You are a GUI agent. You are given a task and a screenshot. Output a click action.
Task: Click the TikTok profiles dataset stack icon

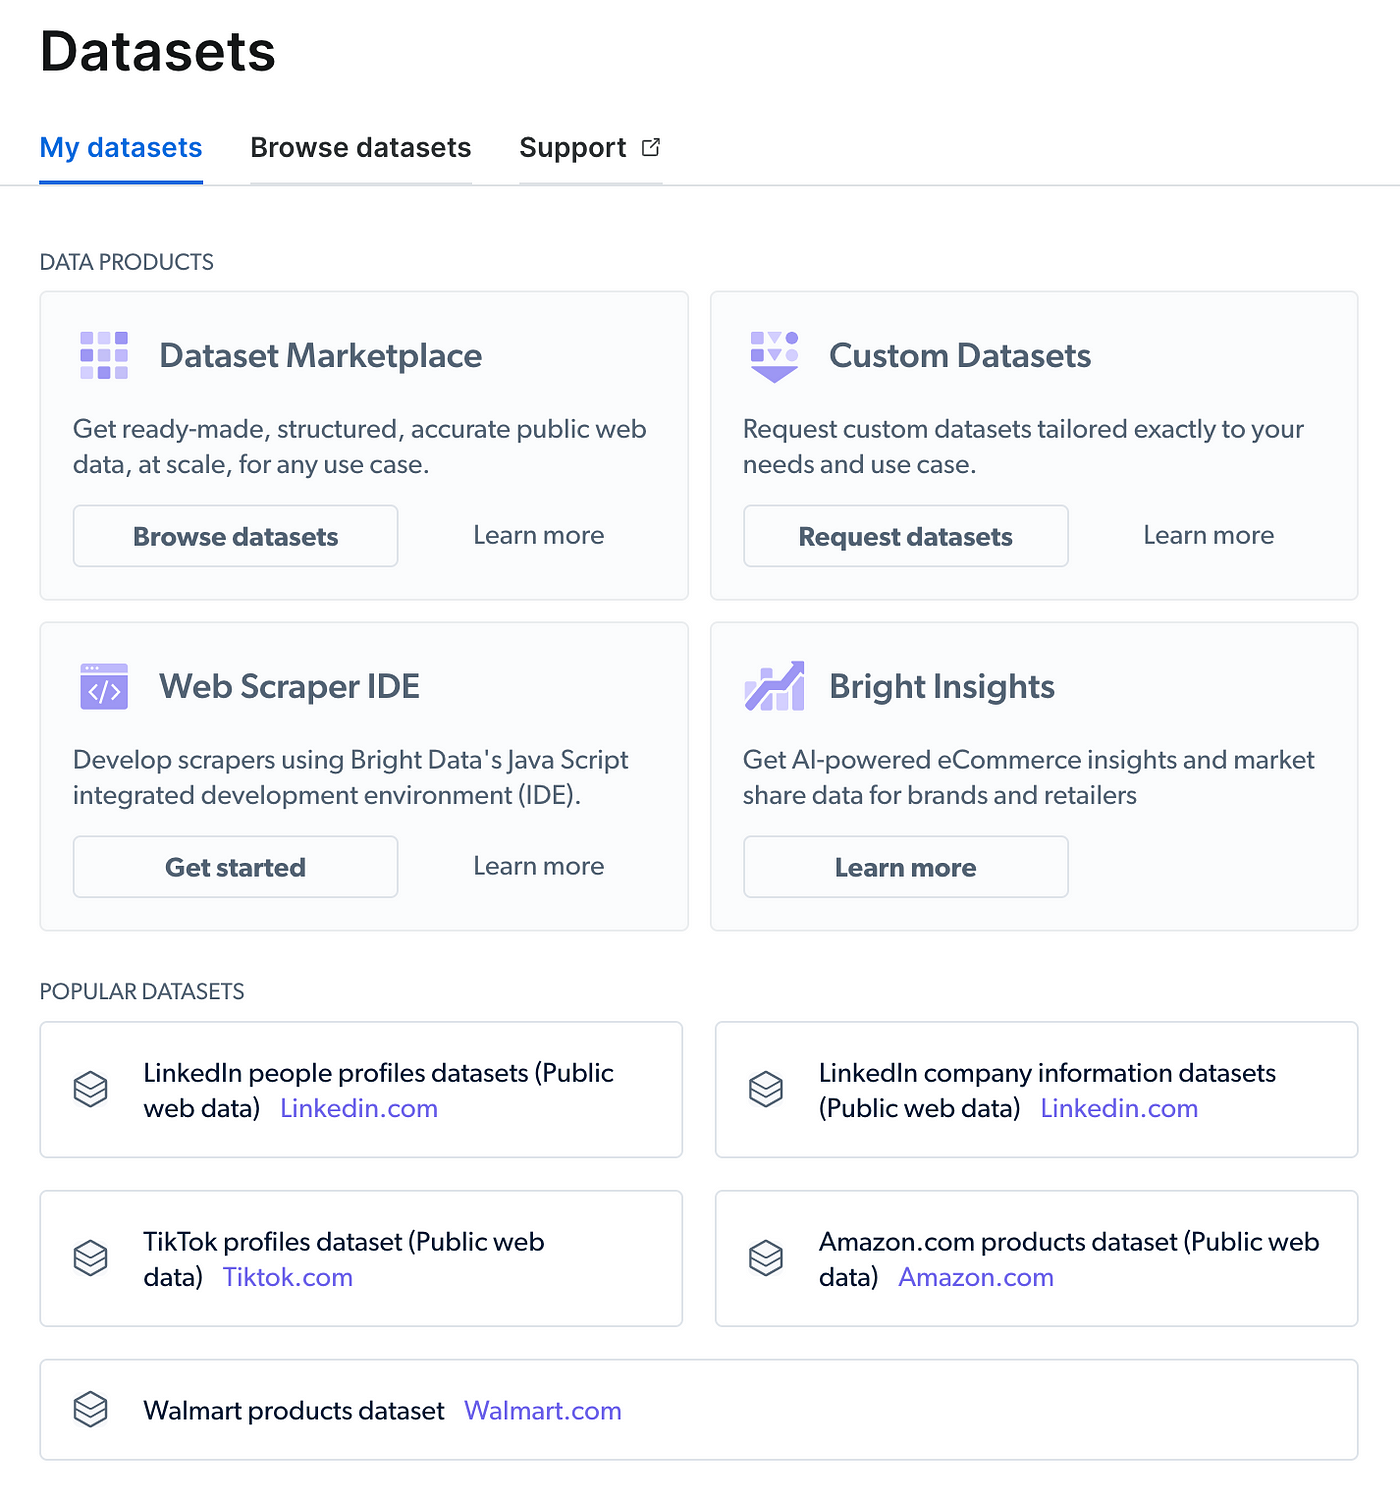point(91,1258)
